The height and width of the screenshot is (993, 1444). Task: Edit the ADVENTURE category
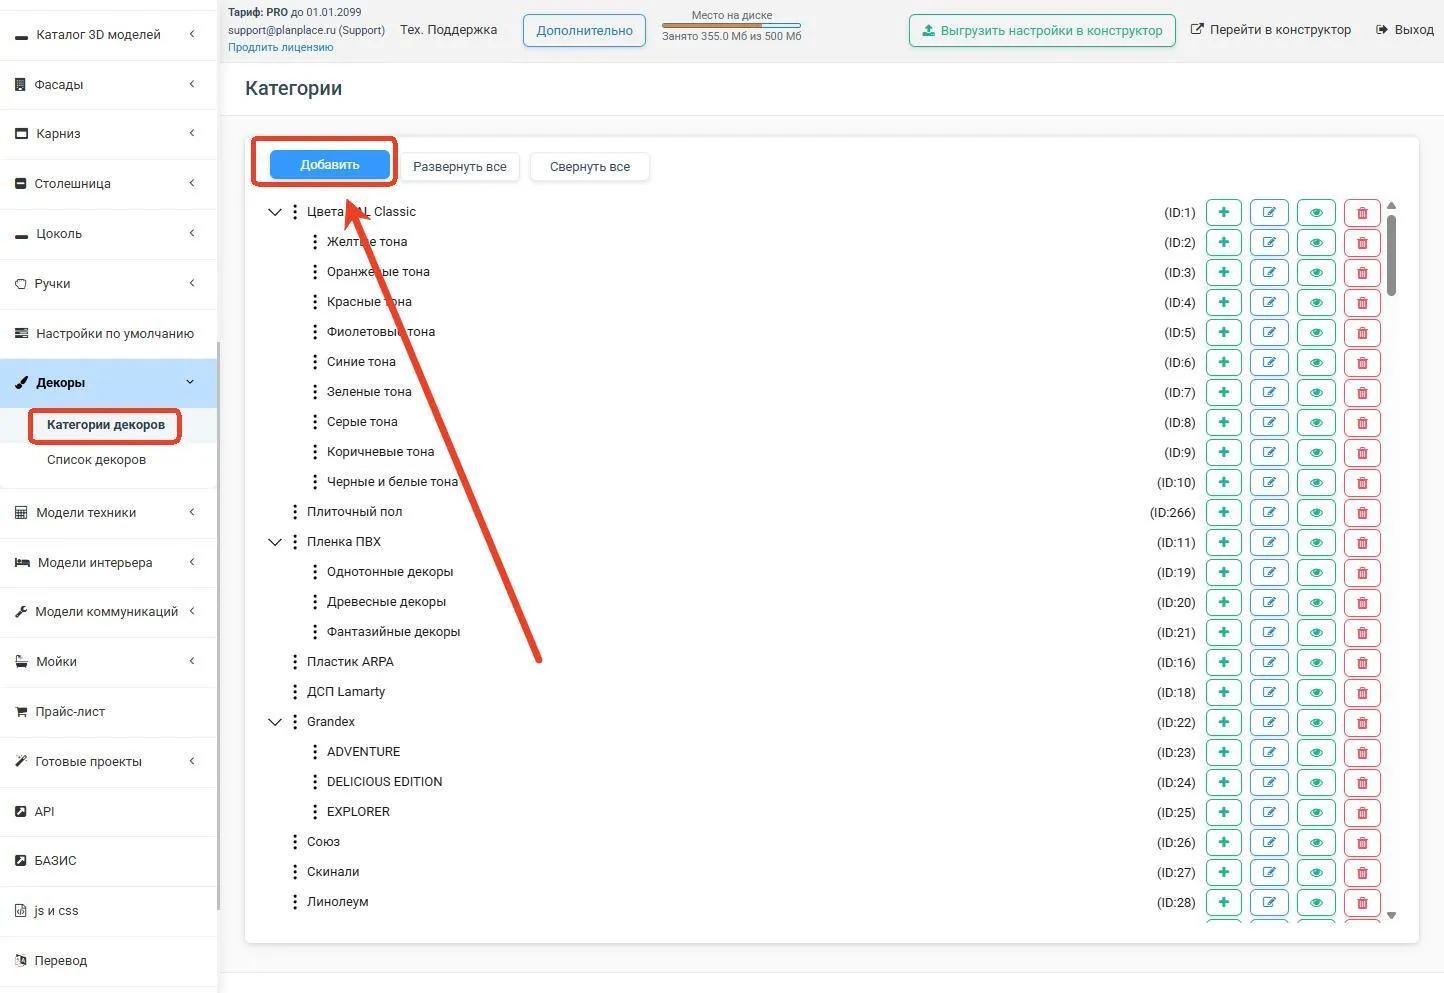click(x=1269, y=752)
